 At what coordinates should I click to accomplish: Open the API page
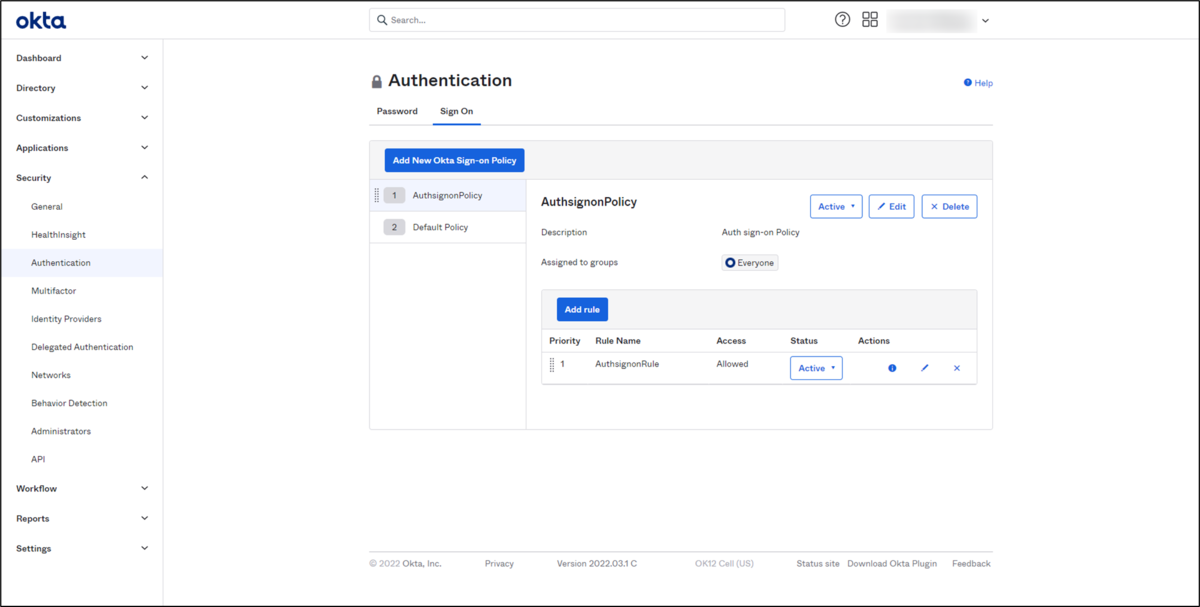click(x=38, y=459)
